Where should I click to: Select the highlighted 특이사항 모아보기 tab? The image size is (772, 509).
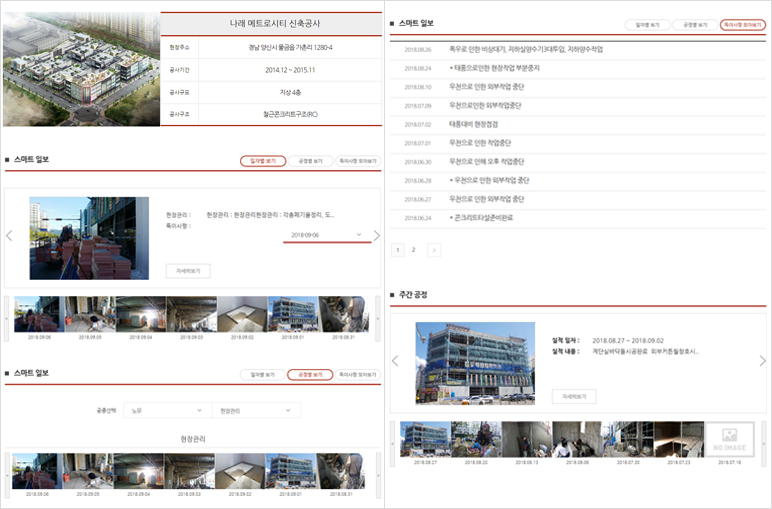click(x=742, y=25)
